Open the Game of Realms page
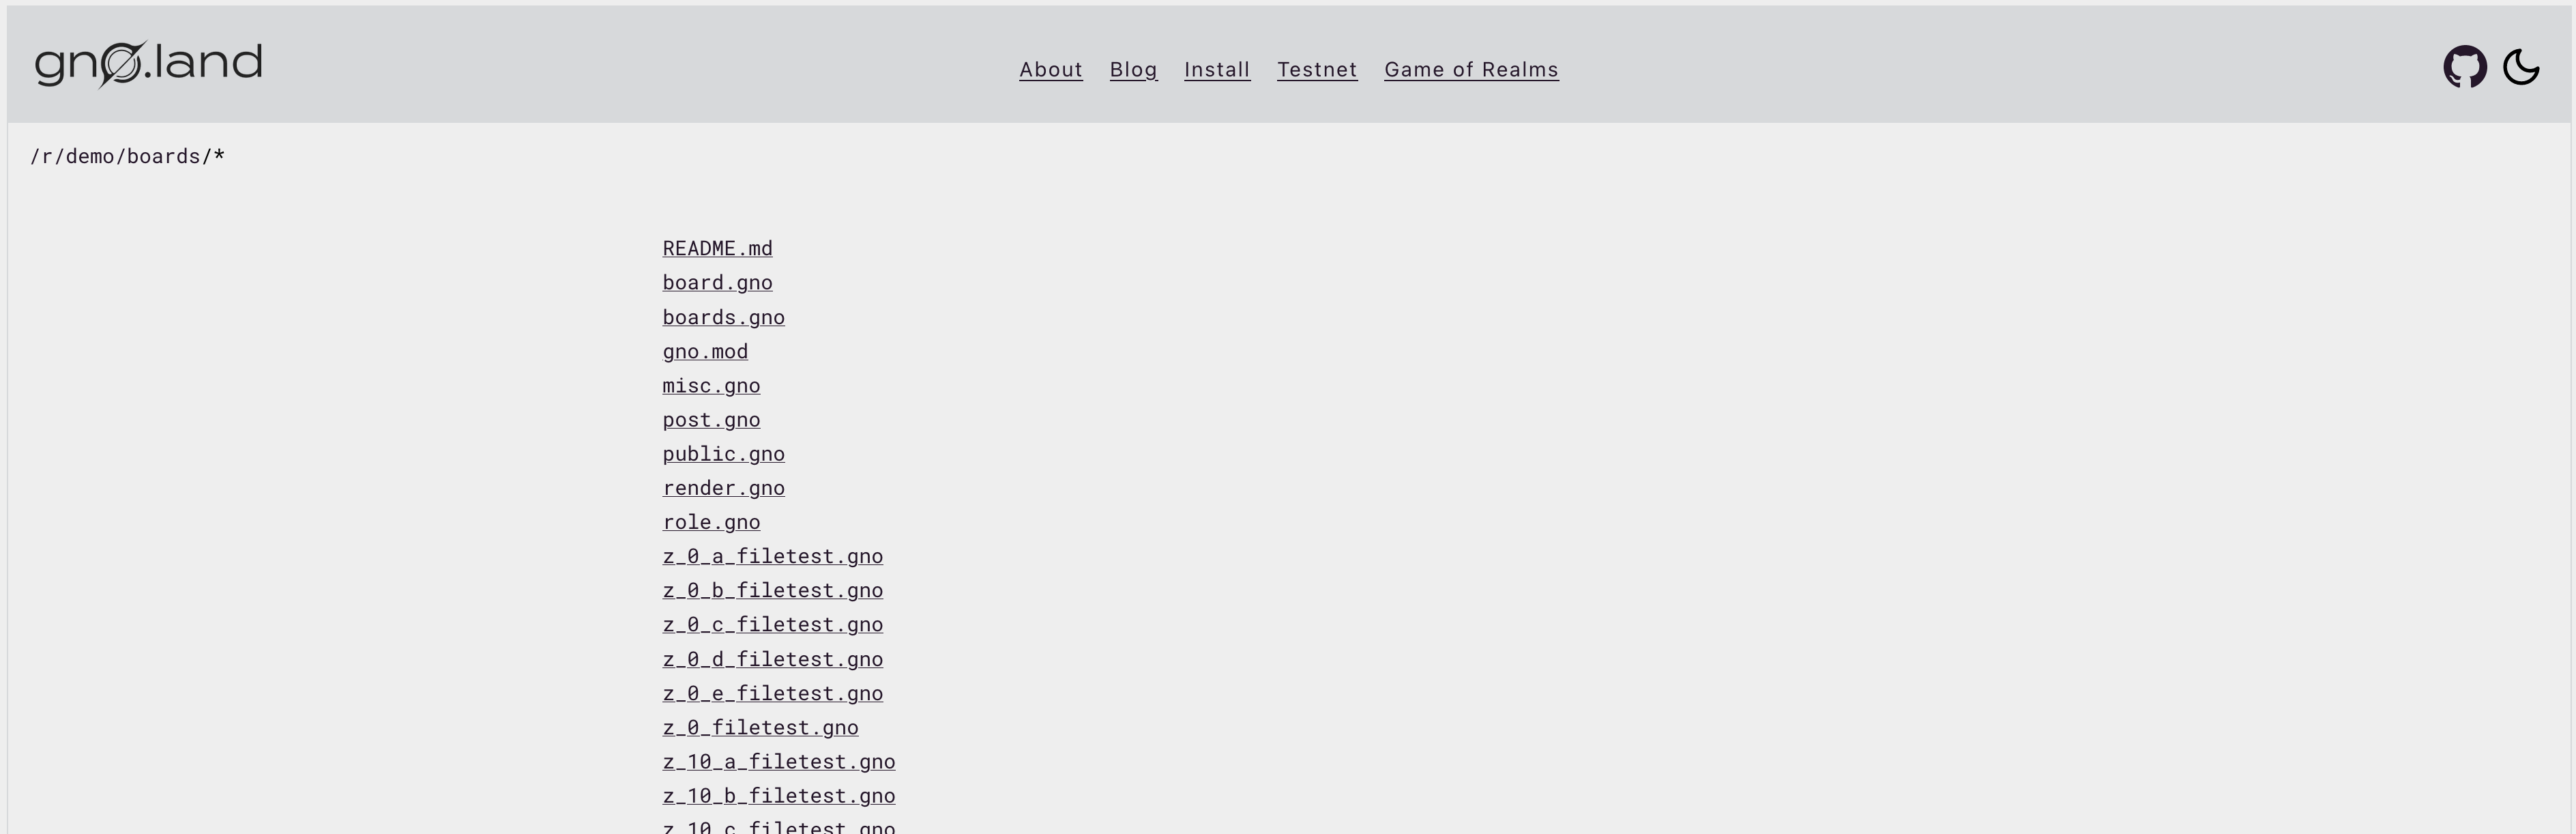This screenshot has height=834, width=2576. [1471, 70]
